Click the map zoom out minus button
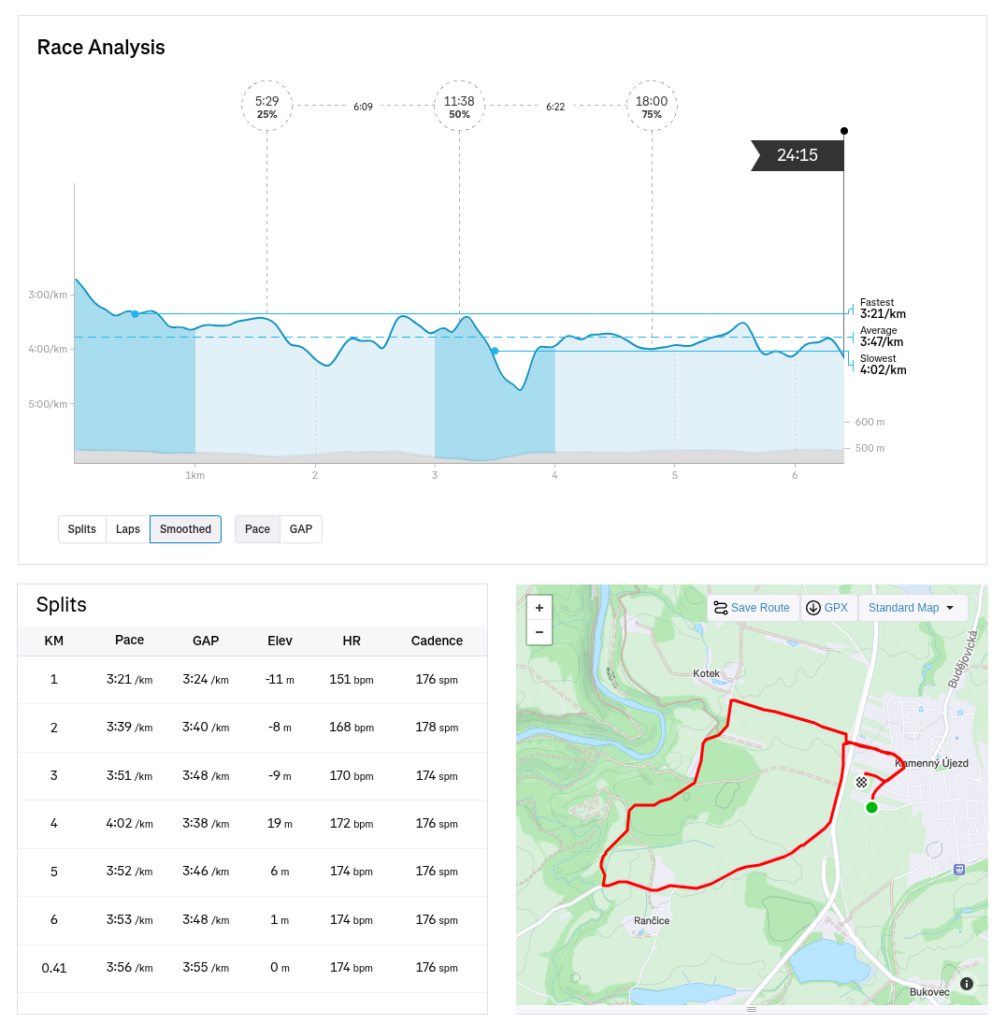Viewport: 1006px width, 1024px height. point(539,632)
